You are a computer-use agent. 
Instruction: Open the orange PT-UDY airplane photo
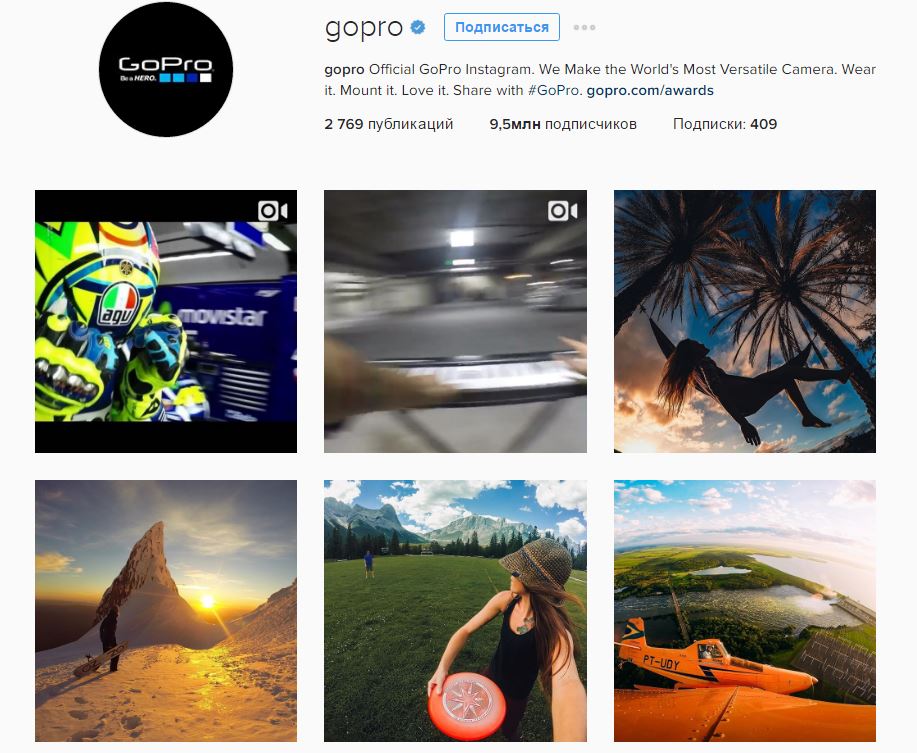point(744,611)
